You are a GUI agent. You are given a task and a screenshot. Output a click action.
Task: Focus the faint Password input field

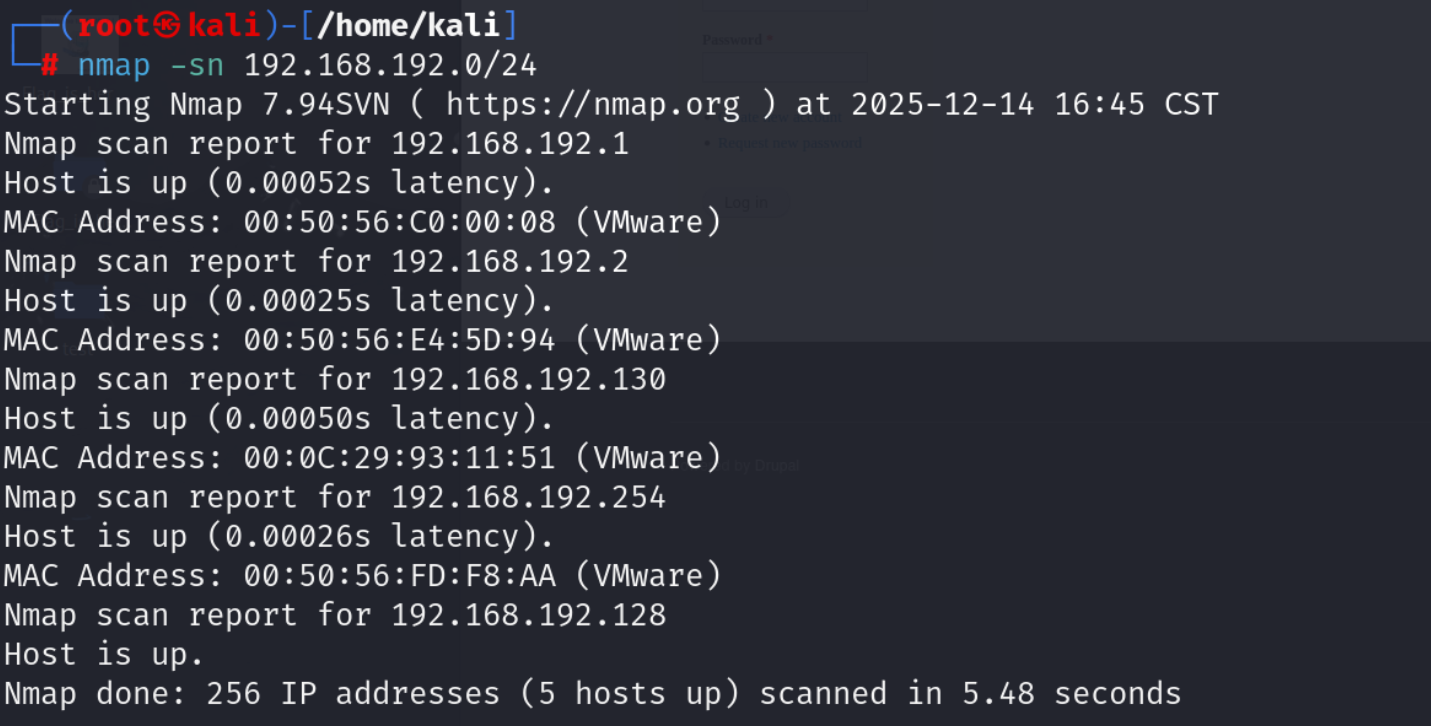(785, 68)
